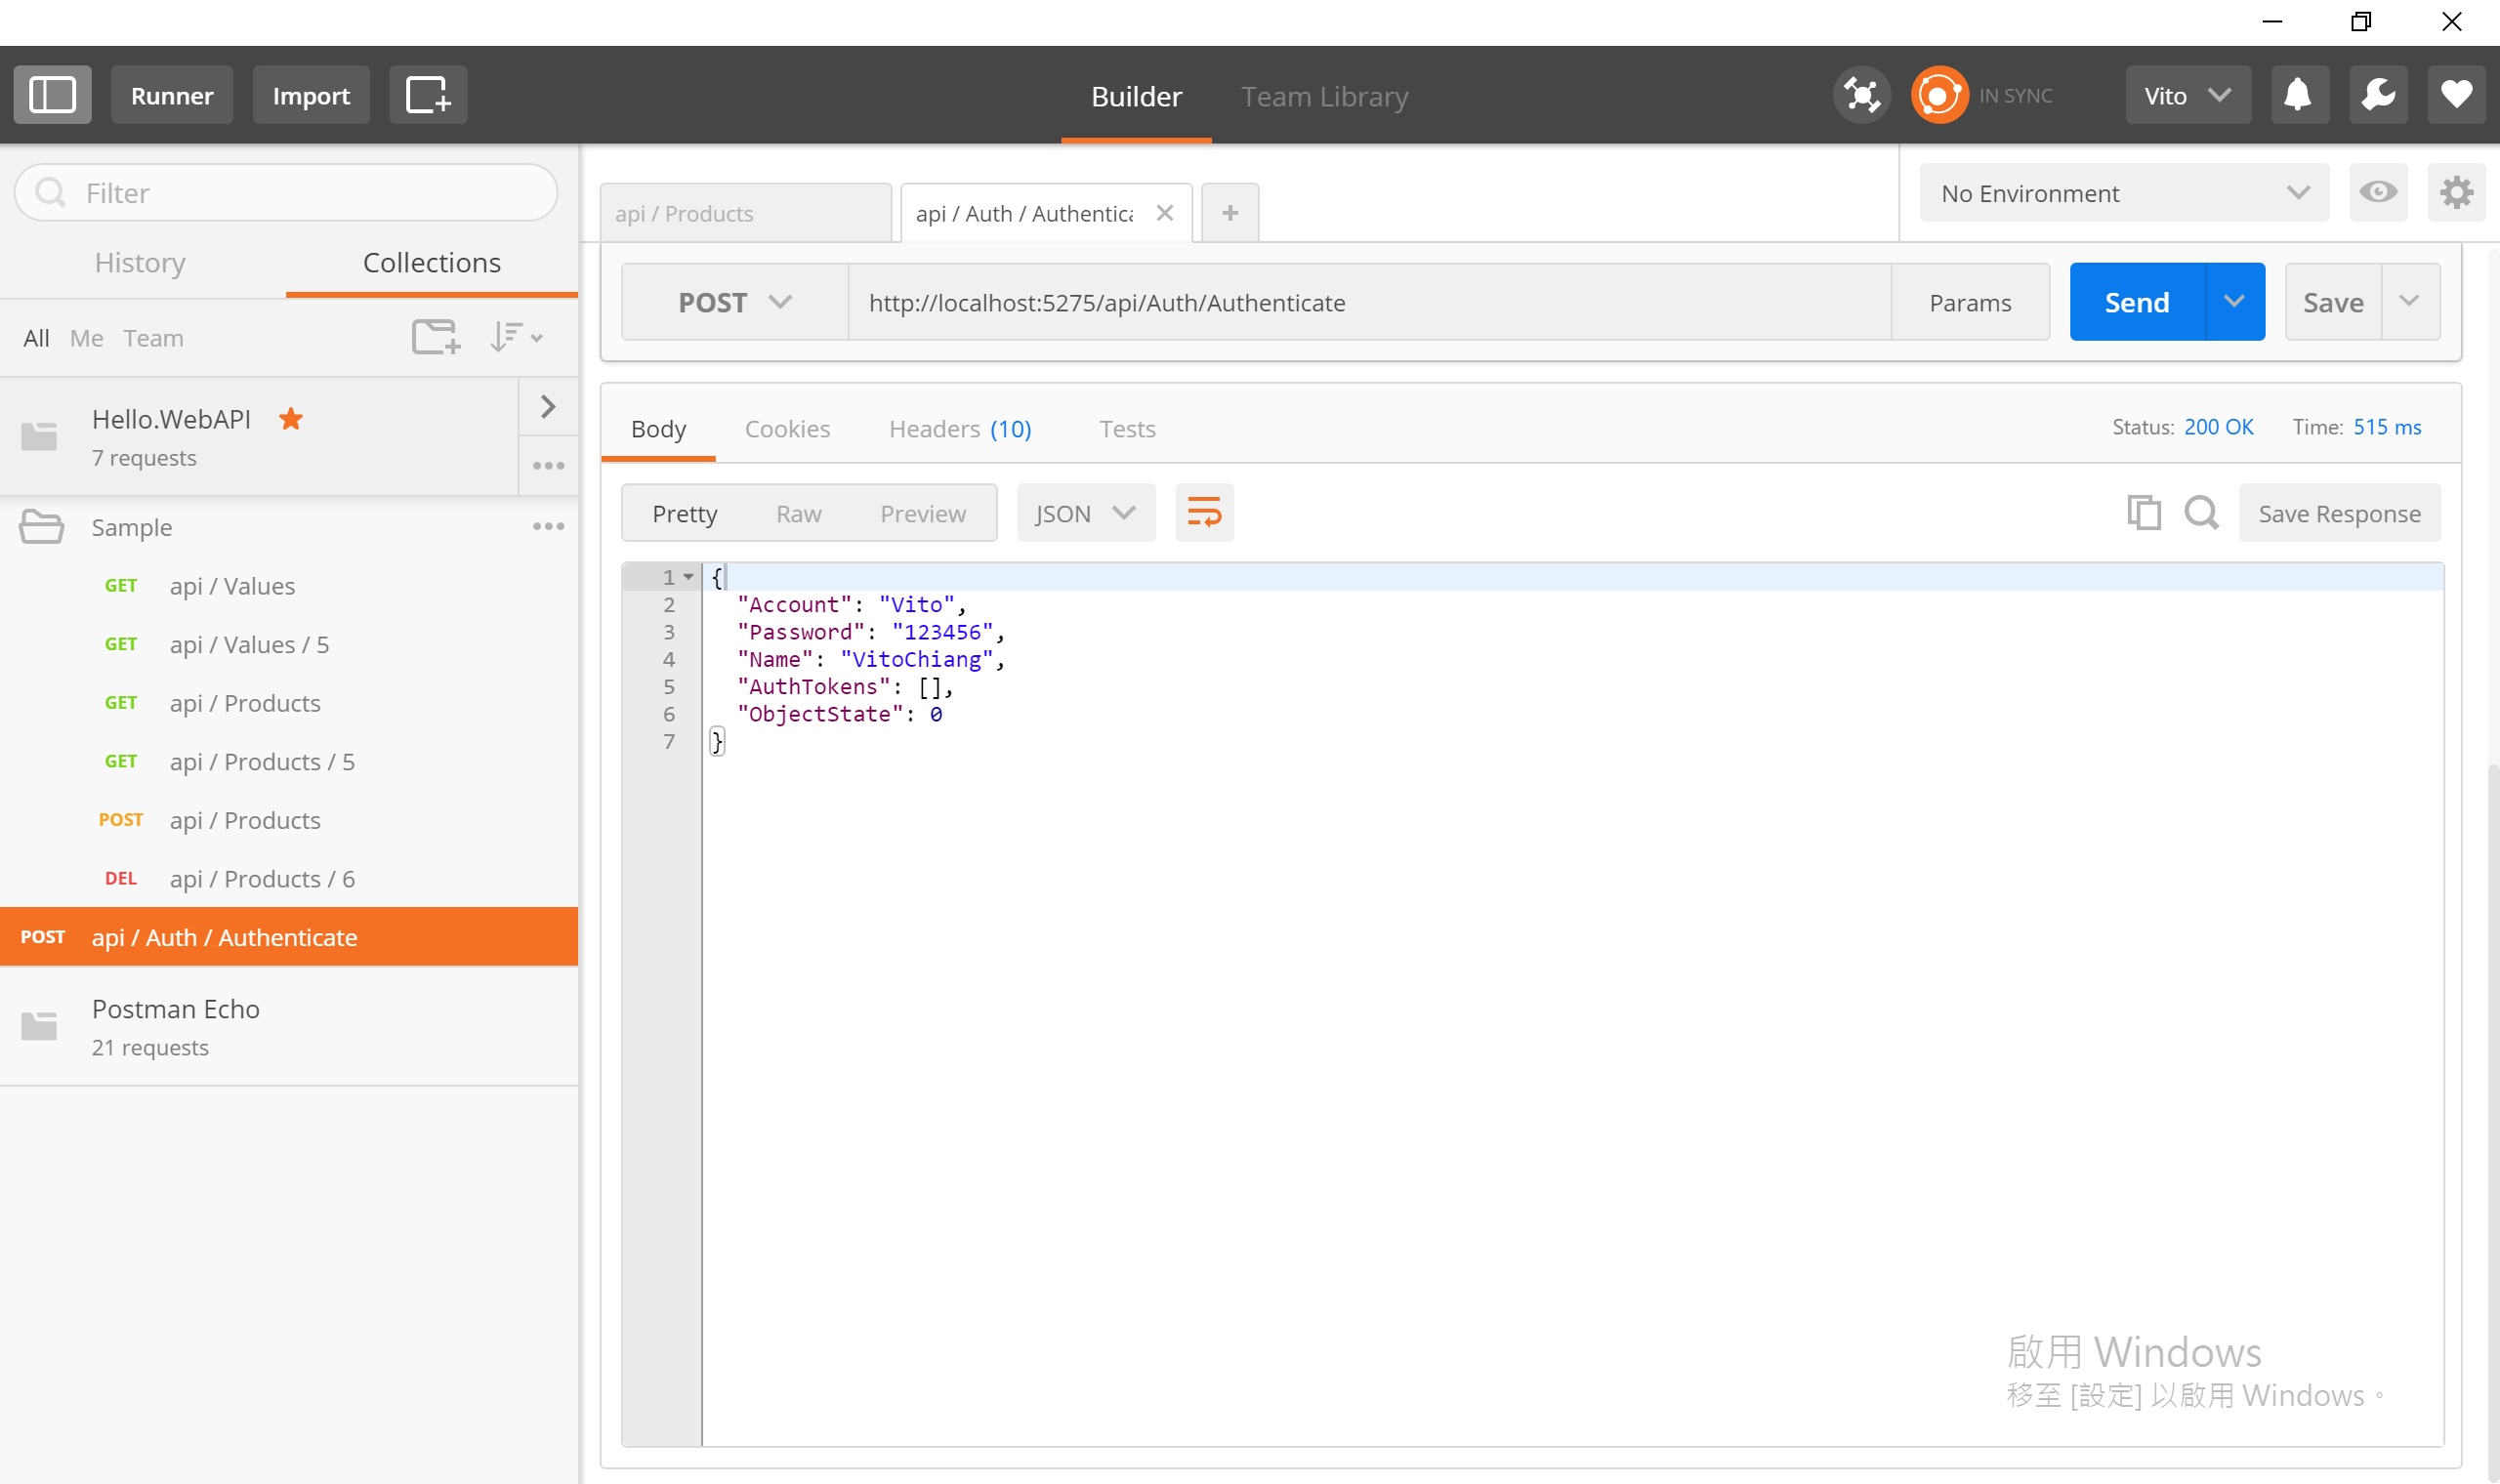2500x1484 pixels.
Task: Click the Import button
Action: coord(311,95)
